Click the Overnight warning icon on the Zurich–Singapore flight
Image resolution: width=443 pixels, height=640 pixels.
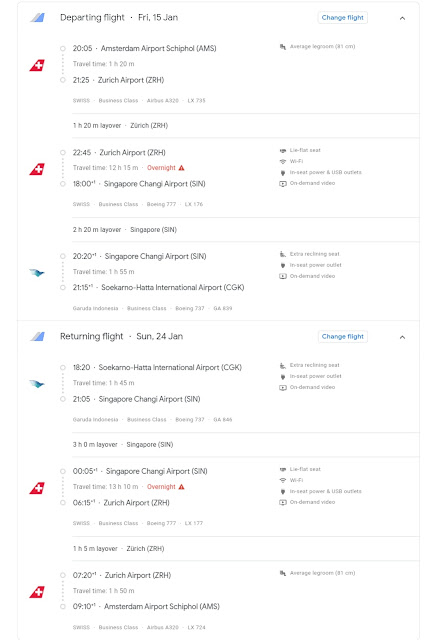coord(182,168)
